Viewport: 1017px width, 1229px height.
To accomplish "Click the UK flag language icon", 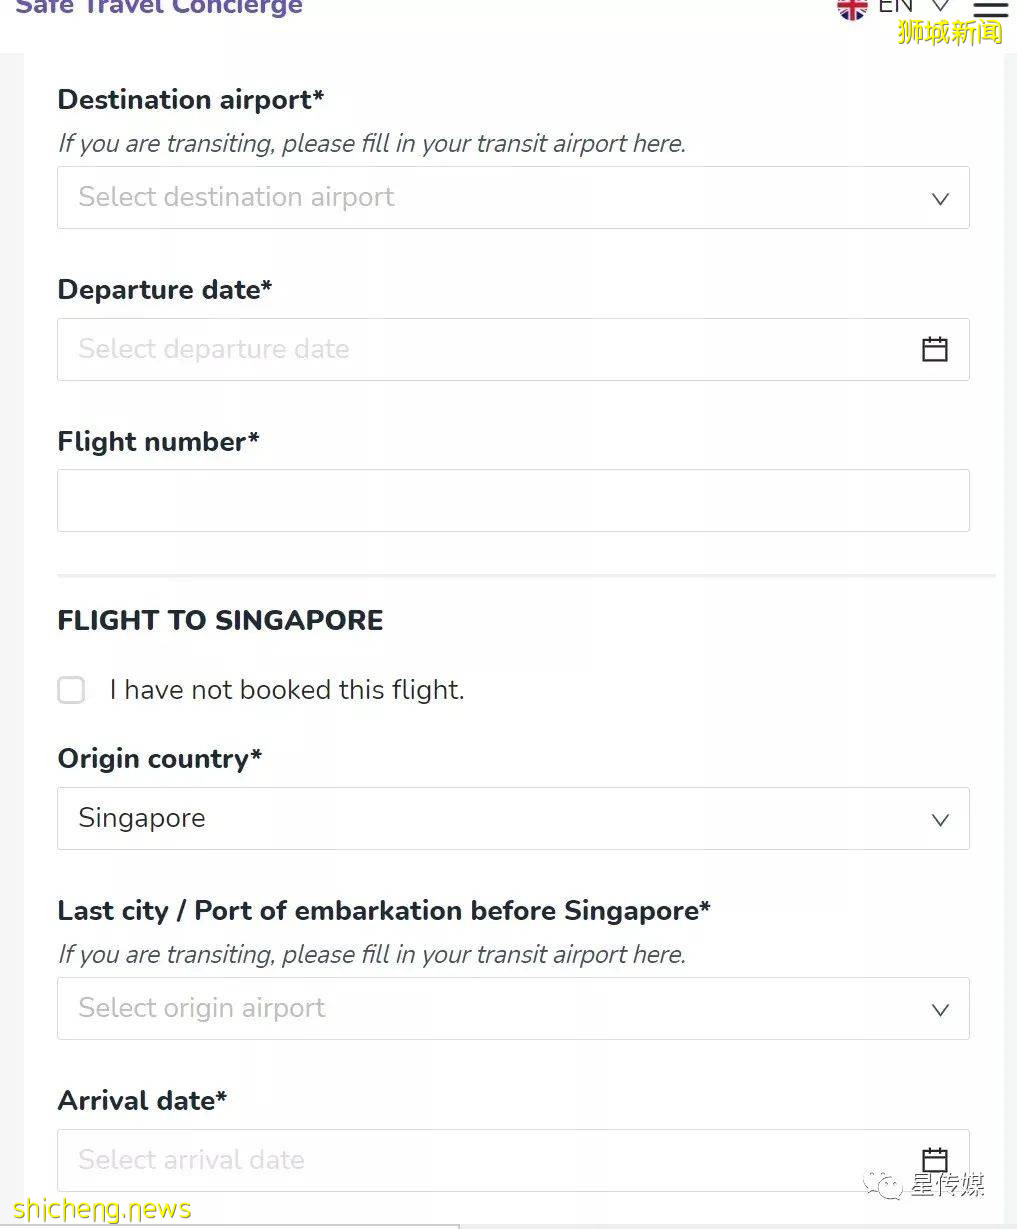I will click(x=852, y=8).
